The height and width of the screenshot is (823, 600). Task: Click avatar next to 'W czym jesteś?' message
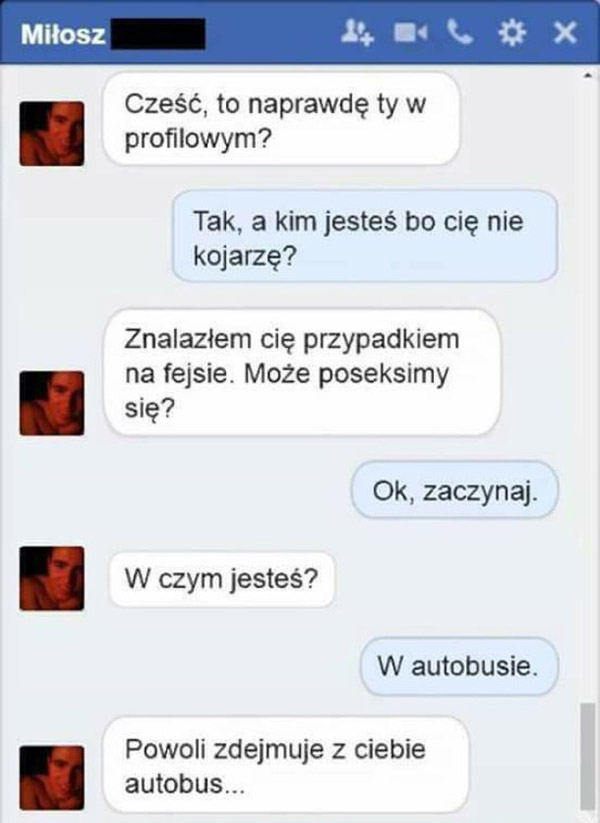coord(52,578)
